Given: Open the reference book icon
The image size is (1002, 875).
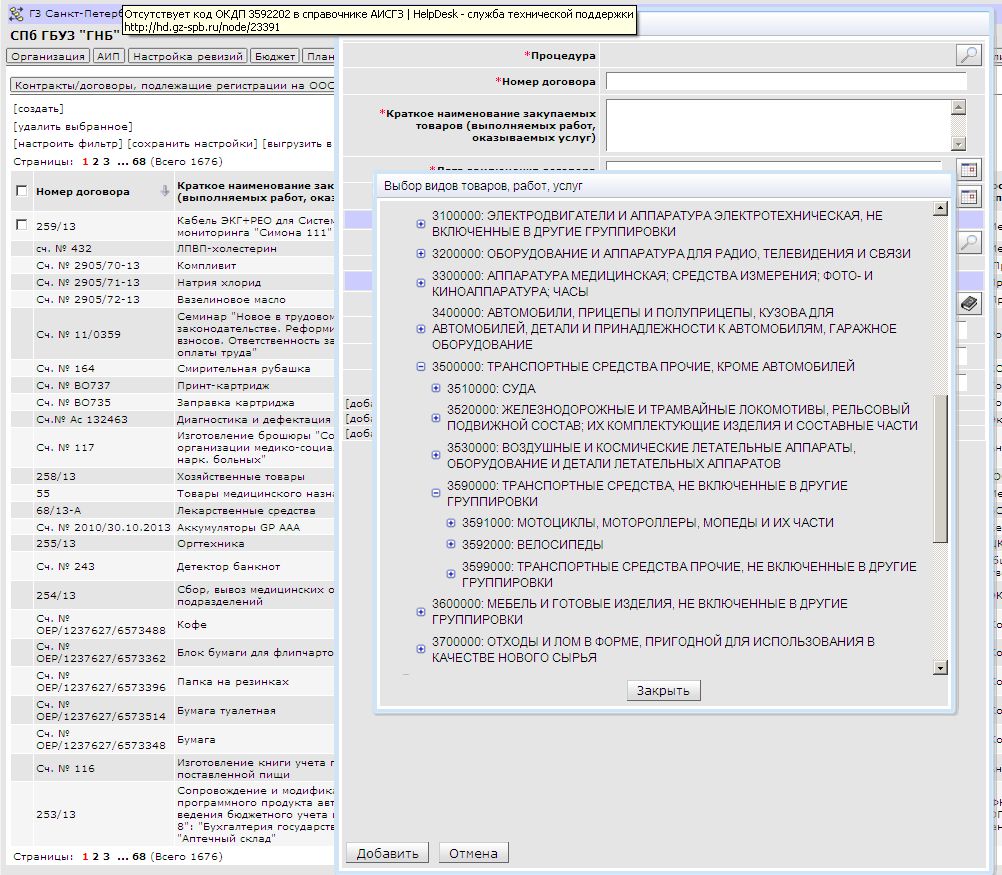Looking at the screenshot, I should tap(969, 303).
